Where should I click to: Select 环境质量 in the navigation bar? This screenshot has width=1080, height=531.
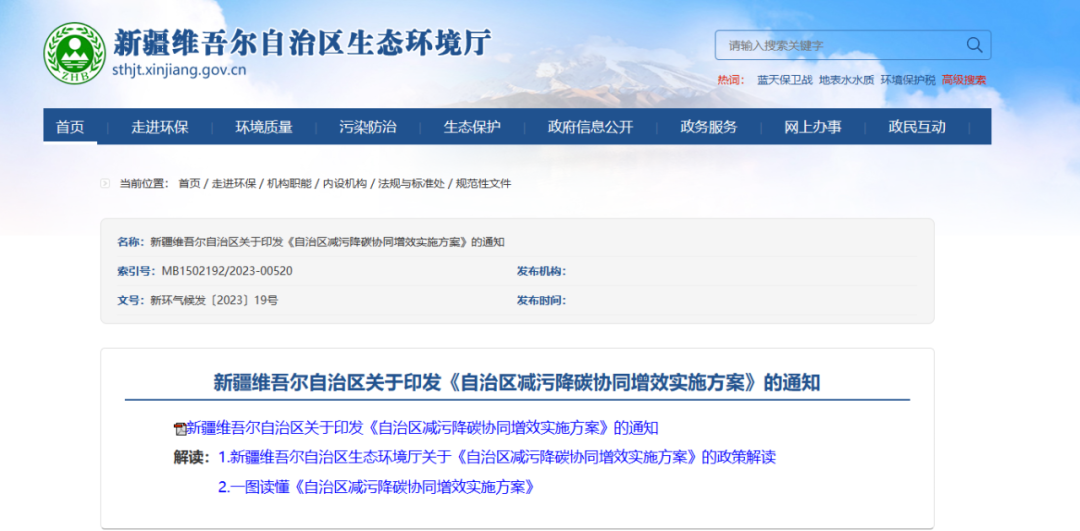[x=264, y=127]
